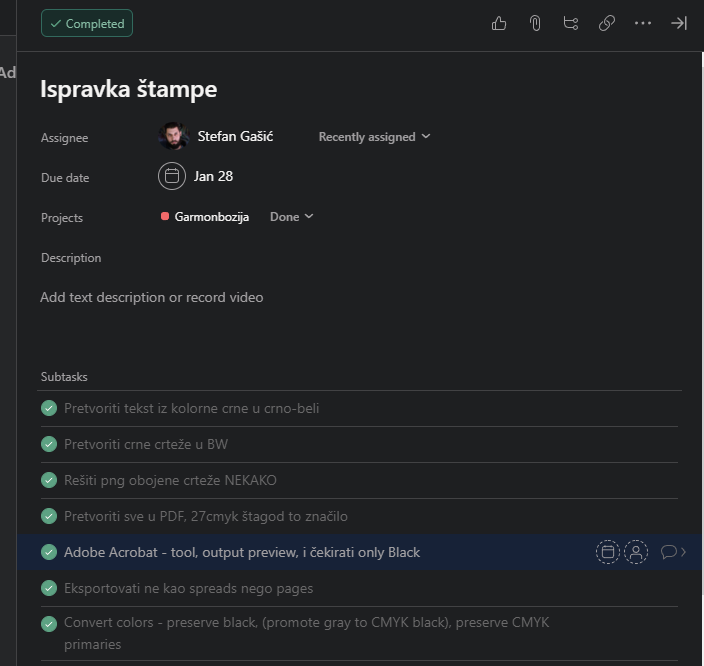The width and height of the screenshot is (704, 666).
Task: Copy task link via the chain icon
Action: coord(607,23)
